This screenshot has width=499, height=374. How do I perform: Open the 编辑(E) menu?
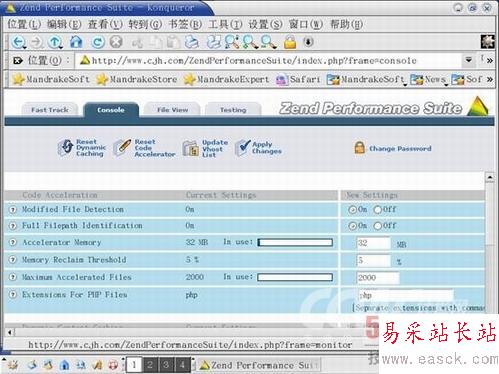pyautogui.click(x=64, y=24)
